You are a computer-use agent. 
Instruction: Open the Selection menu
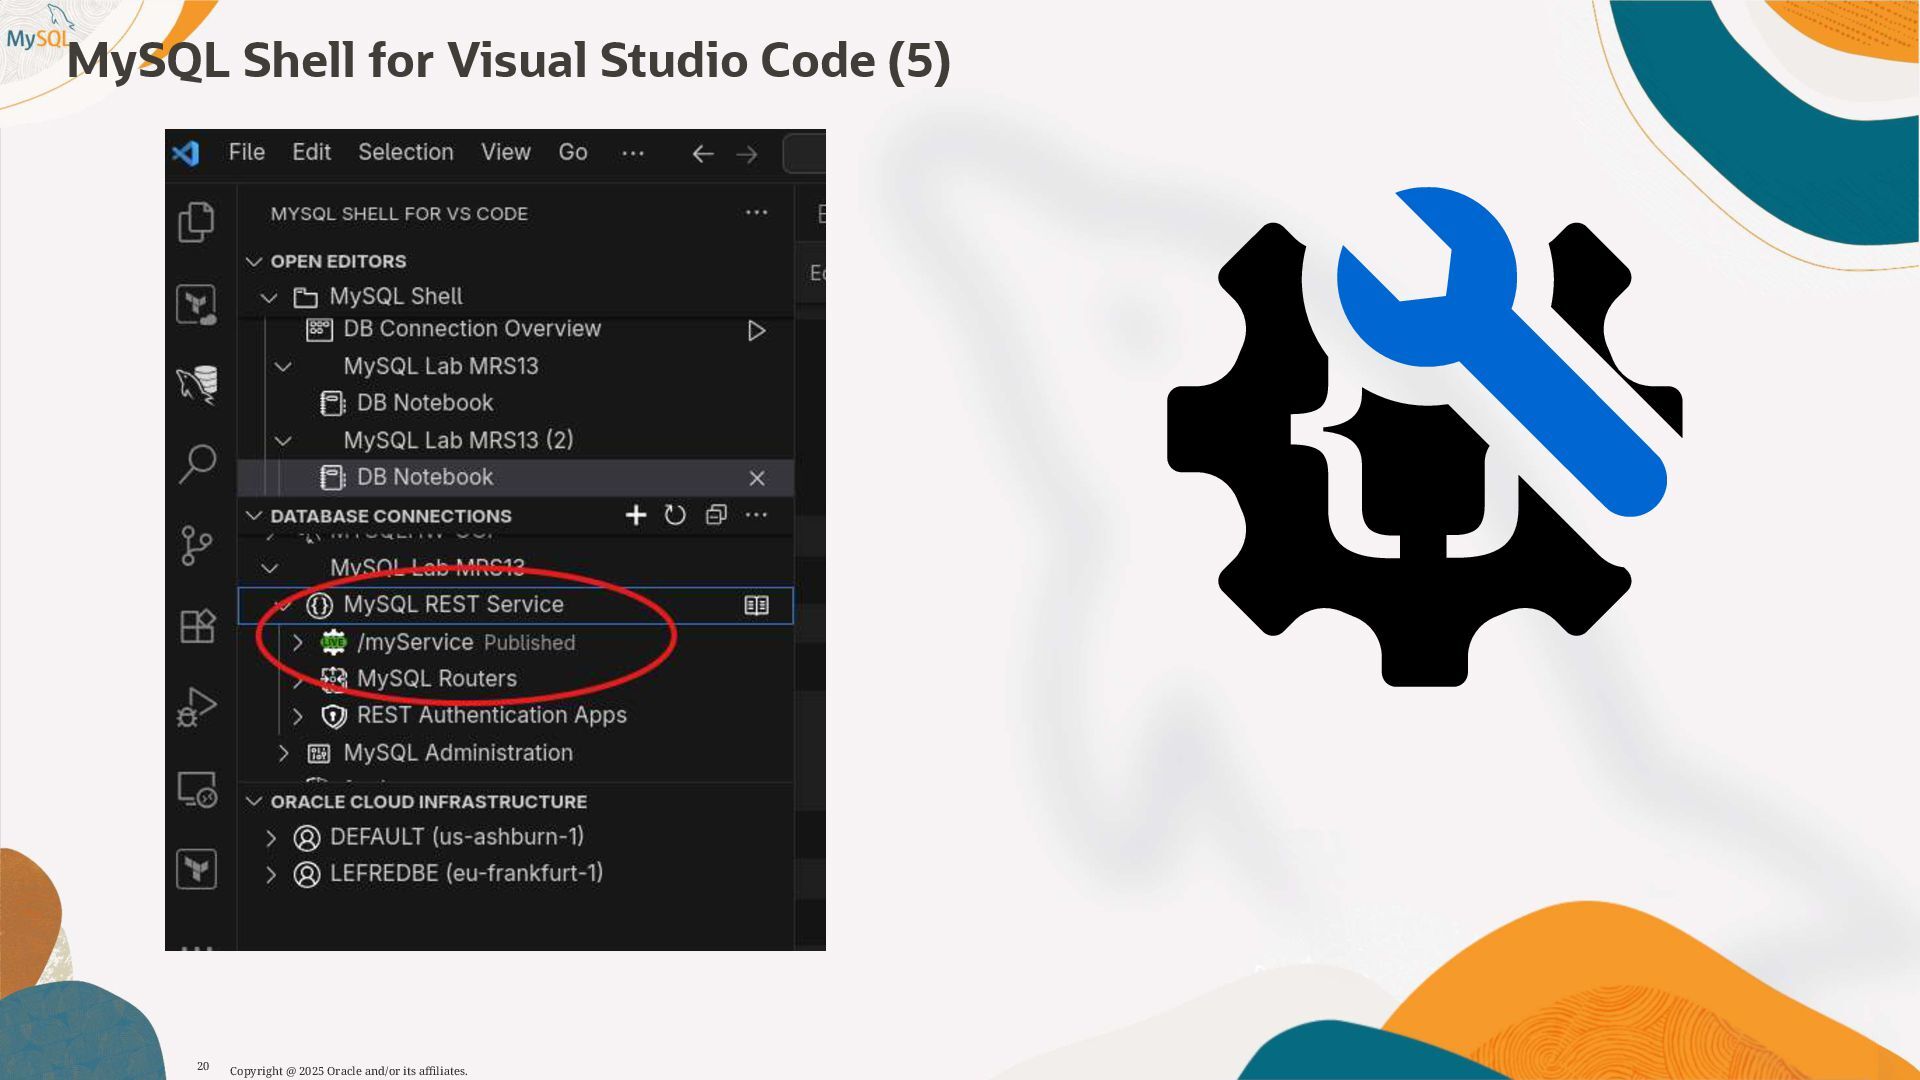(405, 152)
